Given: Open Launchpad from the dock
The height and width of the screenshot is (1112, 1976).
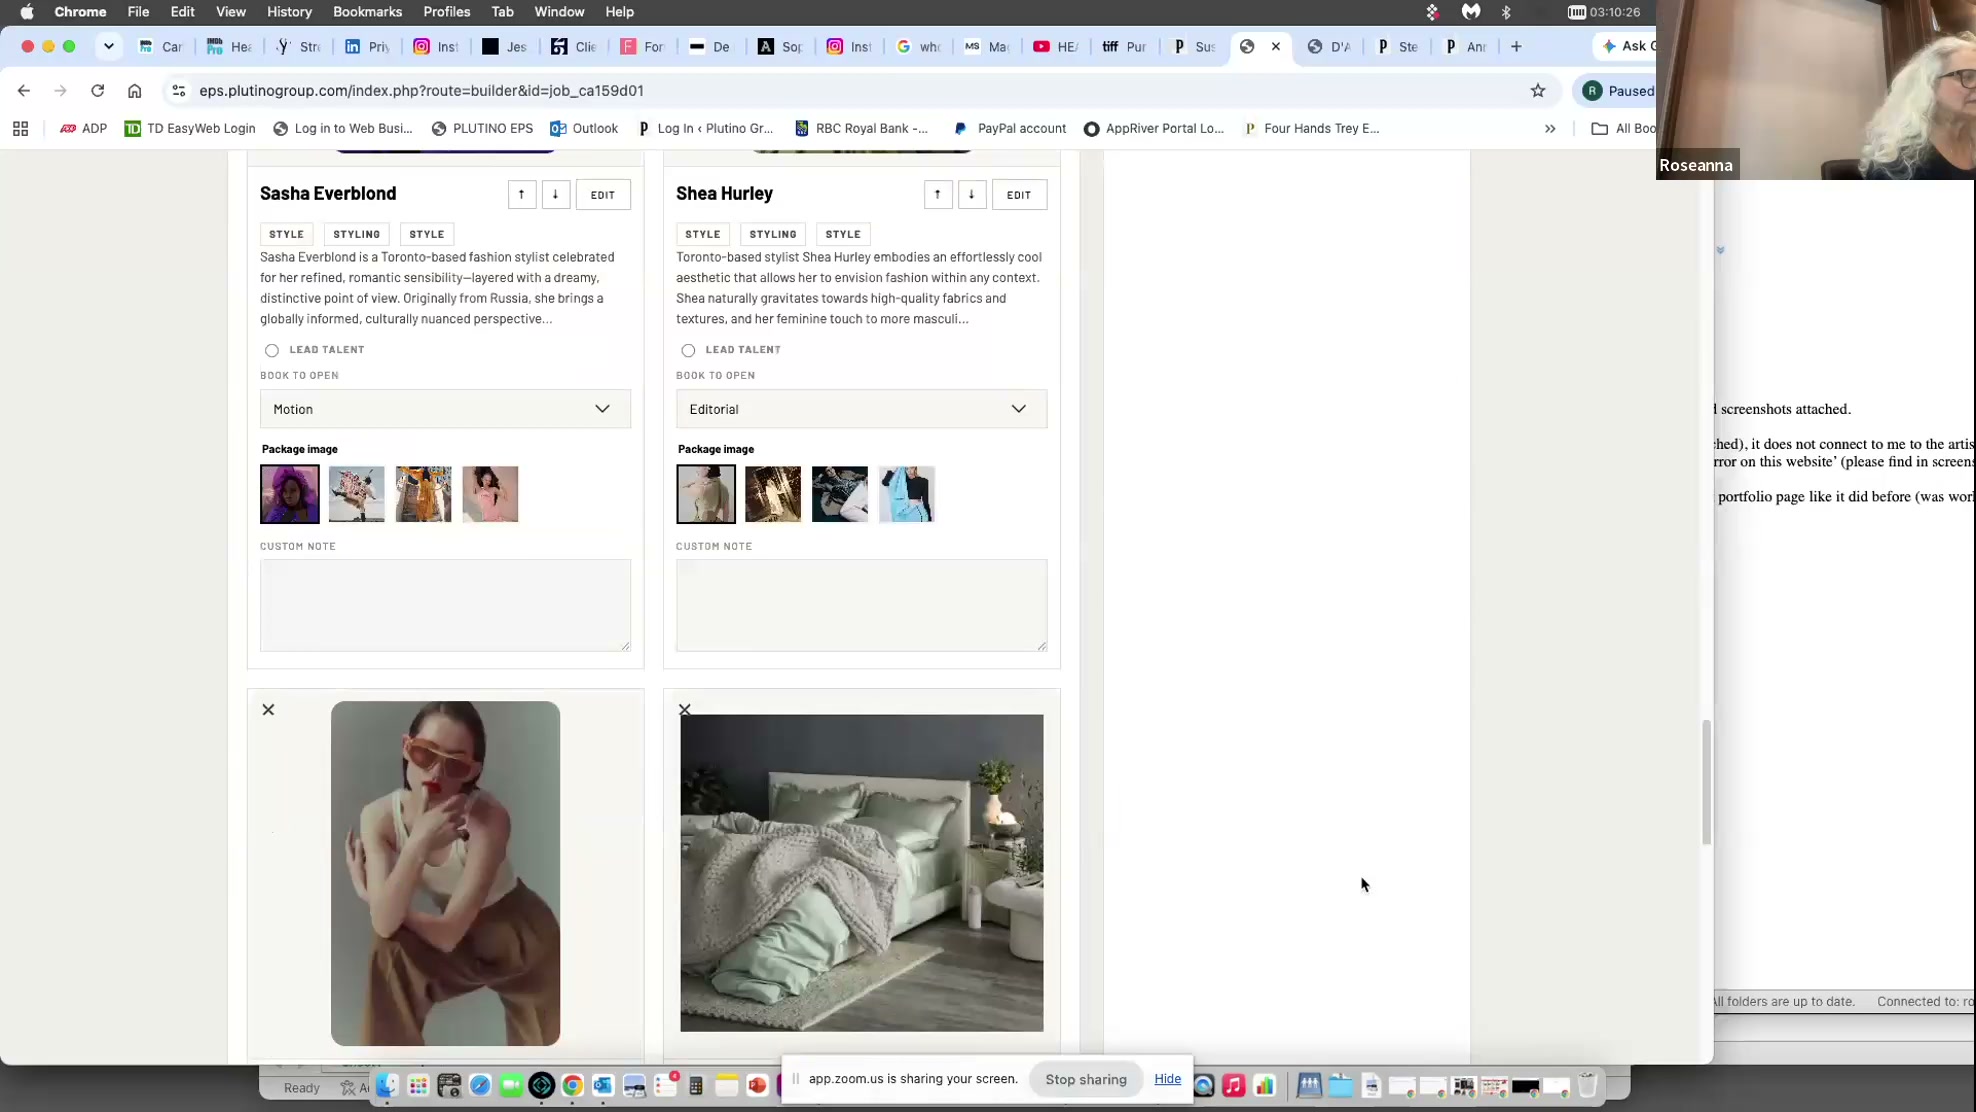Looking at the screenshot, I should [x=418, y=1085].
